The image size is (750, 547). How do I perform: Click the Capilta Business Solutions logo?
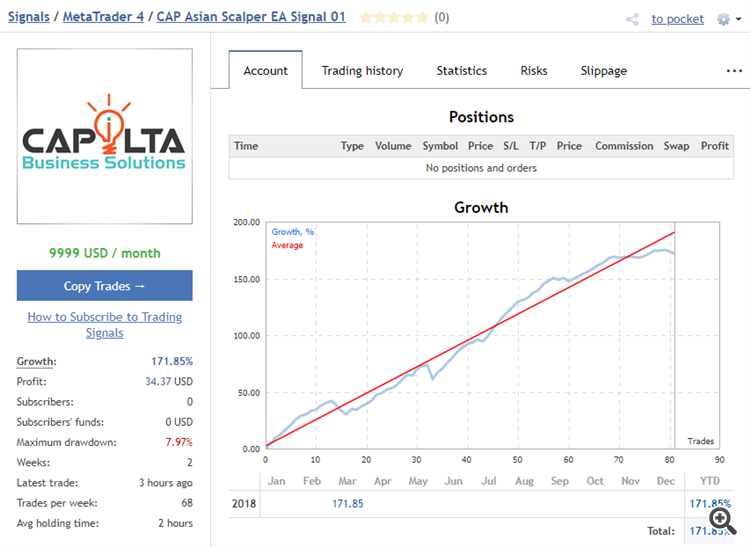pyautogui.click(x=105, y=137)
